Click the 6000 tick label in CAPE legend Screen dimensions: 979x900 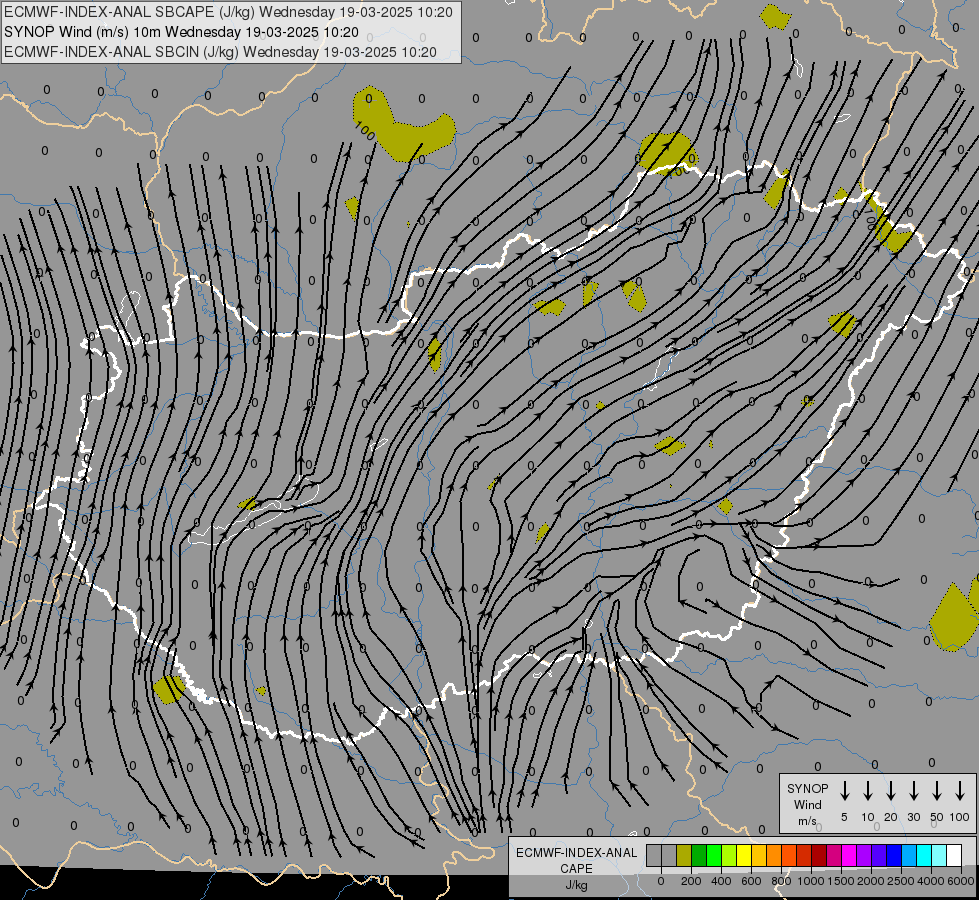click(x=961, y=881)
